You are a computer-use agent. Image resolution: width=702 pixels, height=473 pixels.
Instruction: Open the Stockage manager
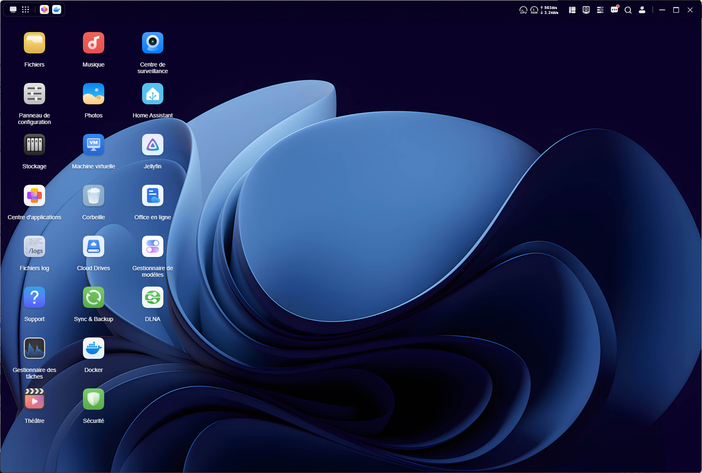coord(34,145)
